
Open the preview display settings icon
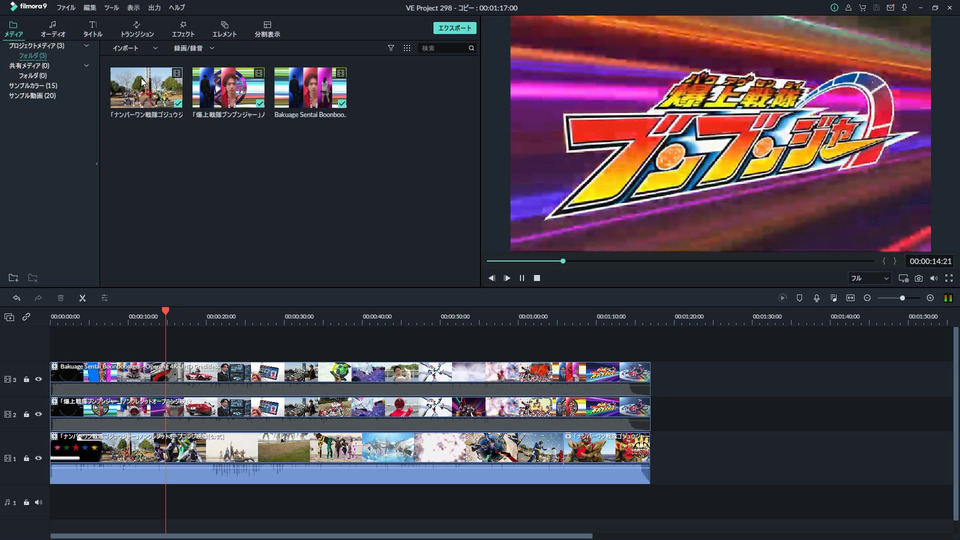click(x=903, y=279)
